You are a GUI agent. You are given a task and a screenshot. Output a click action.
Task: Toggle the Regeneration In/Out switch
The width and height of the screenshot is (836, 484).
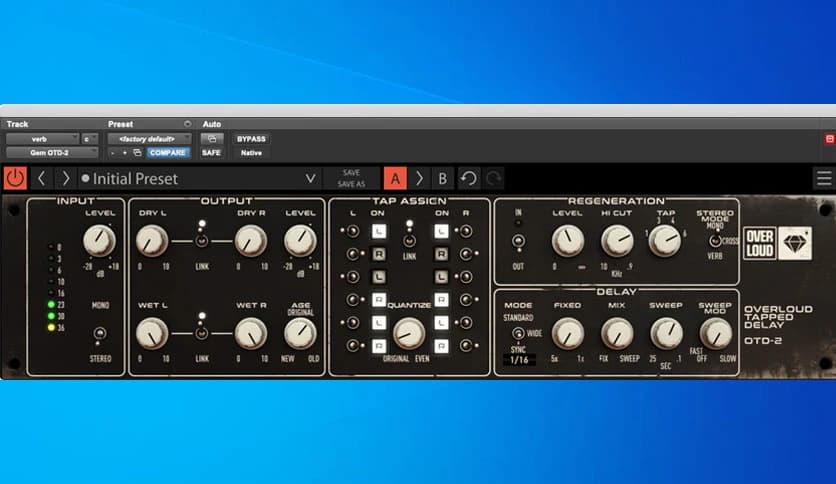(518, 241)
